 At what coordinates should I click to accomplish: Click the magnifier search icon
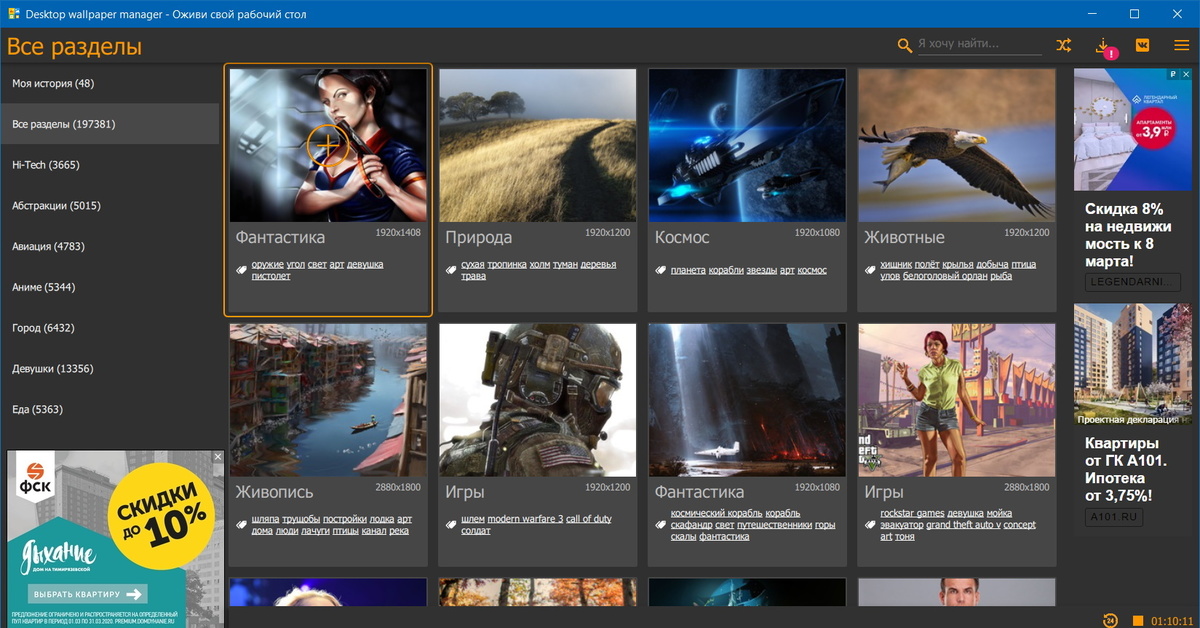(905, 45)
